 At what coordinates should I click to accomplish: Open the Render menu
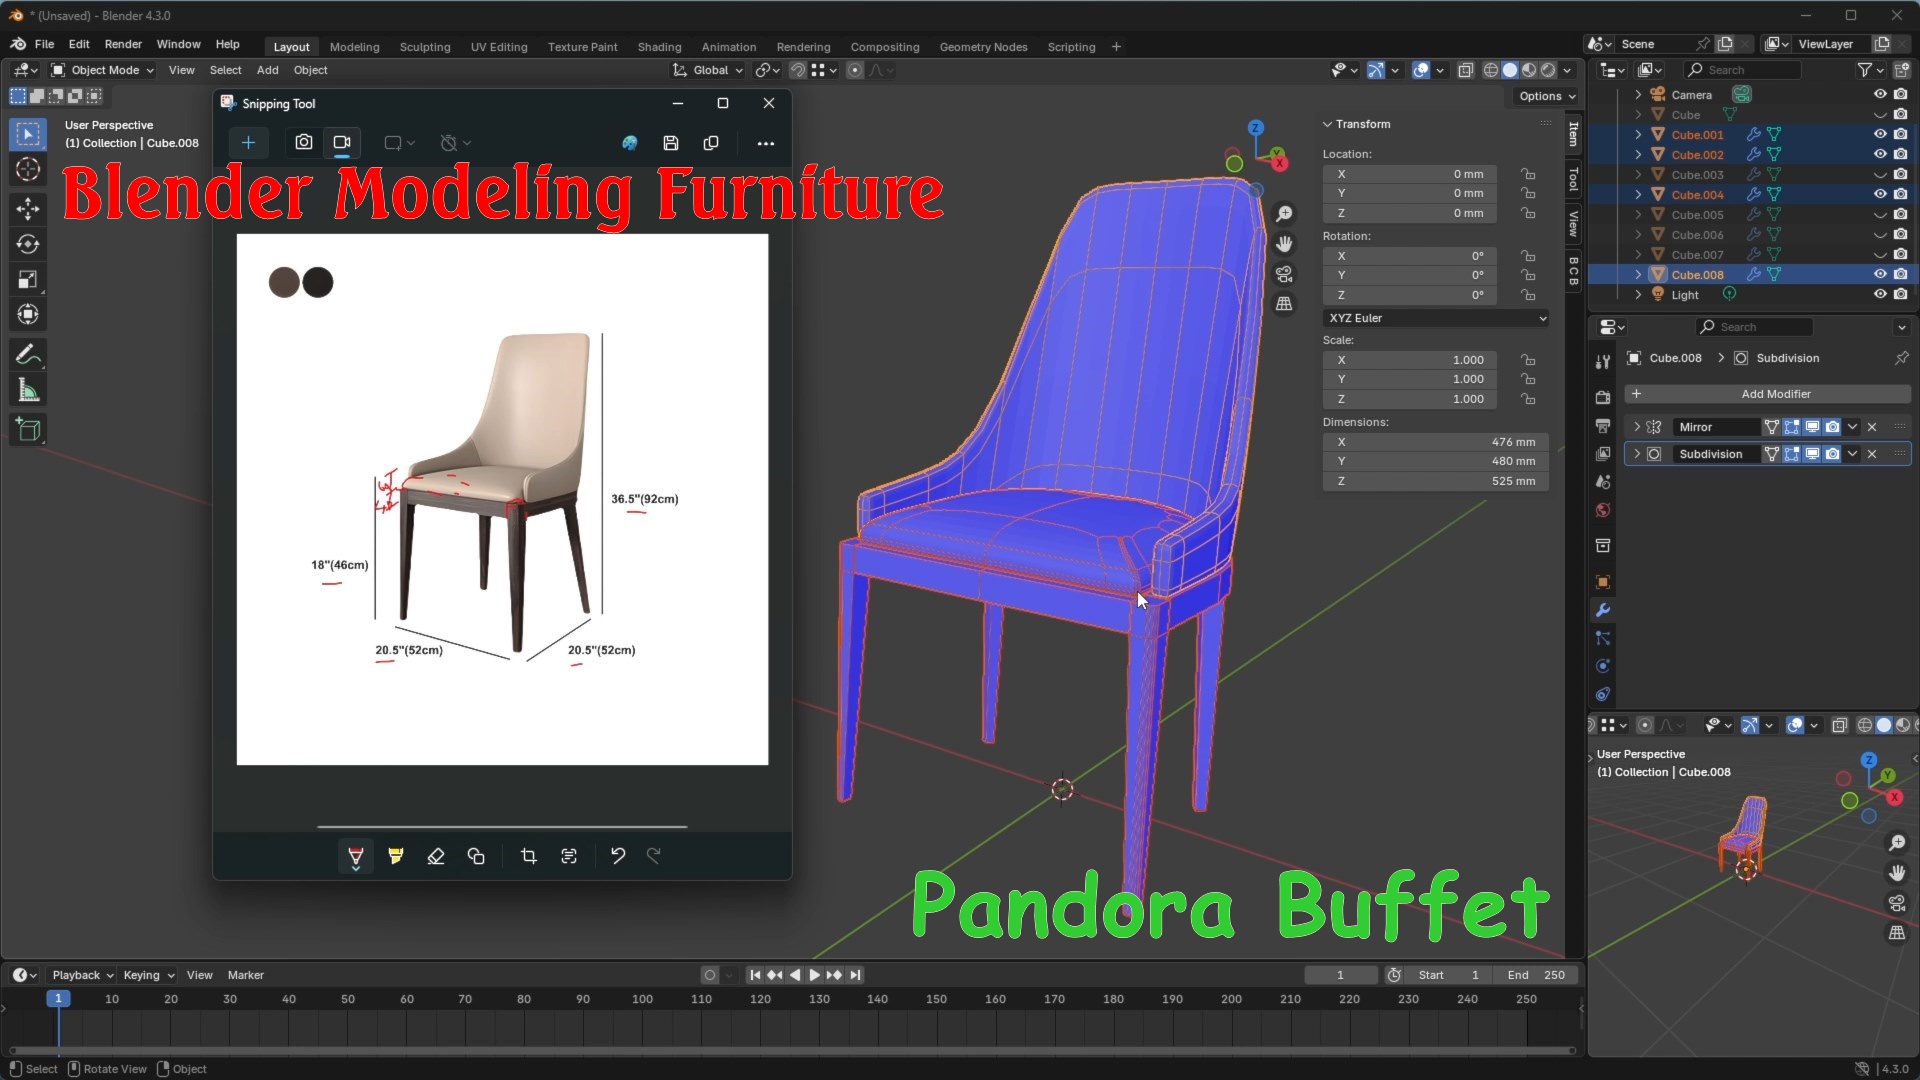[123, 44]
